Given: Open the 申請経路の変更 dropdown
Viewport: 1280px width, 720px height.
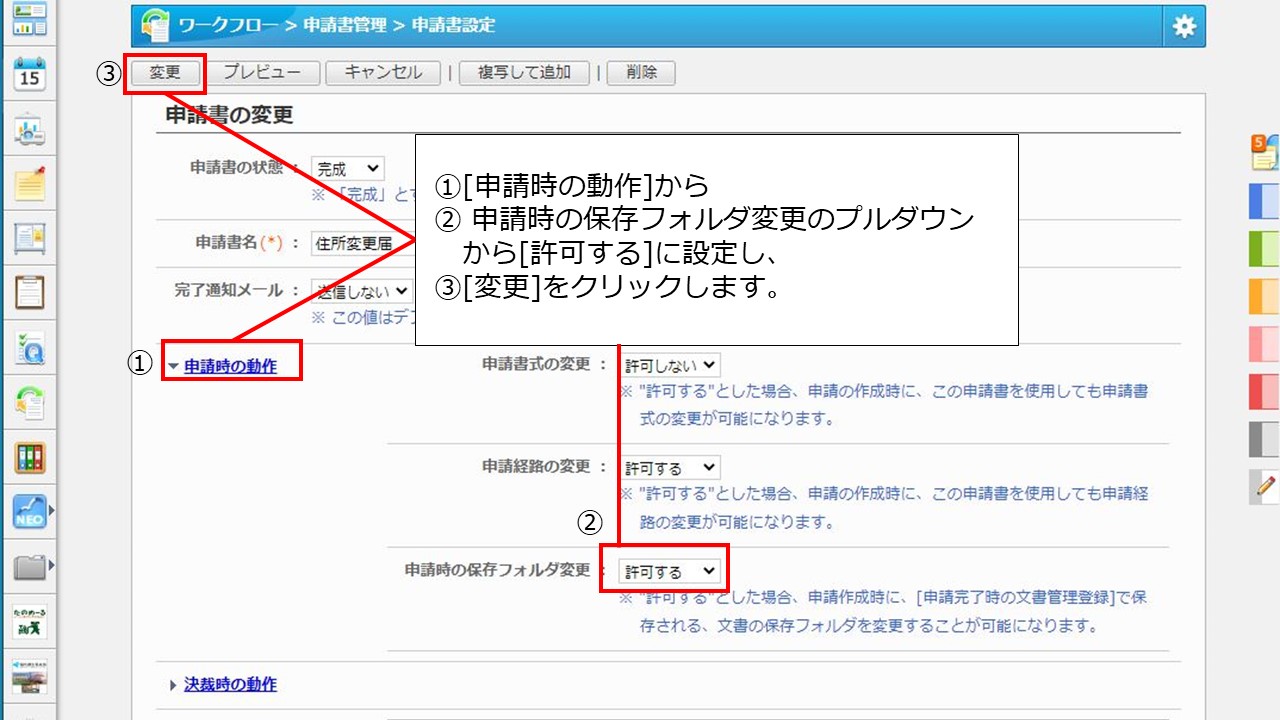Looking at the screenshot, I should pos(670,467).
